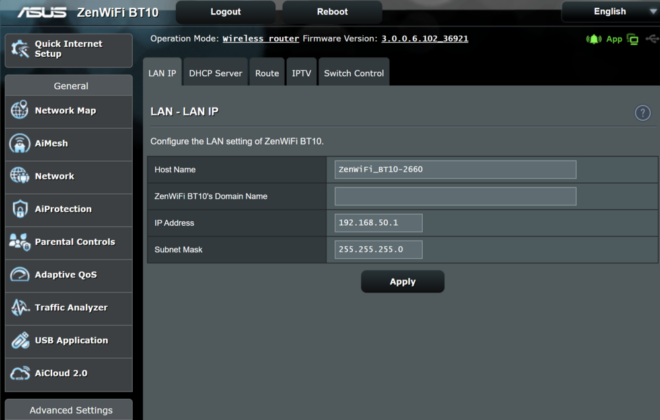Click the Advanced Settings section header

(x=71, y=410)
